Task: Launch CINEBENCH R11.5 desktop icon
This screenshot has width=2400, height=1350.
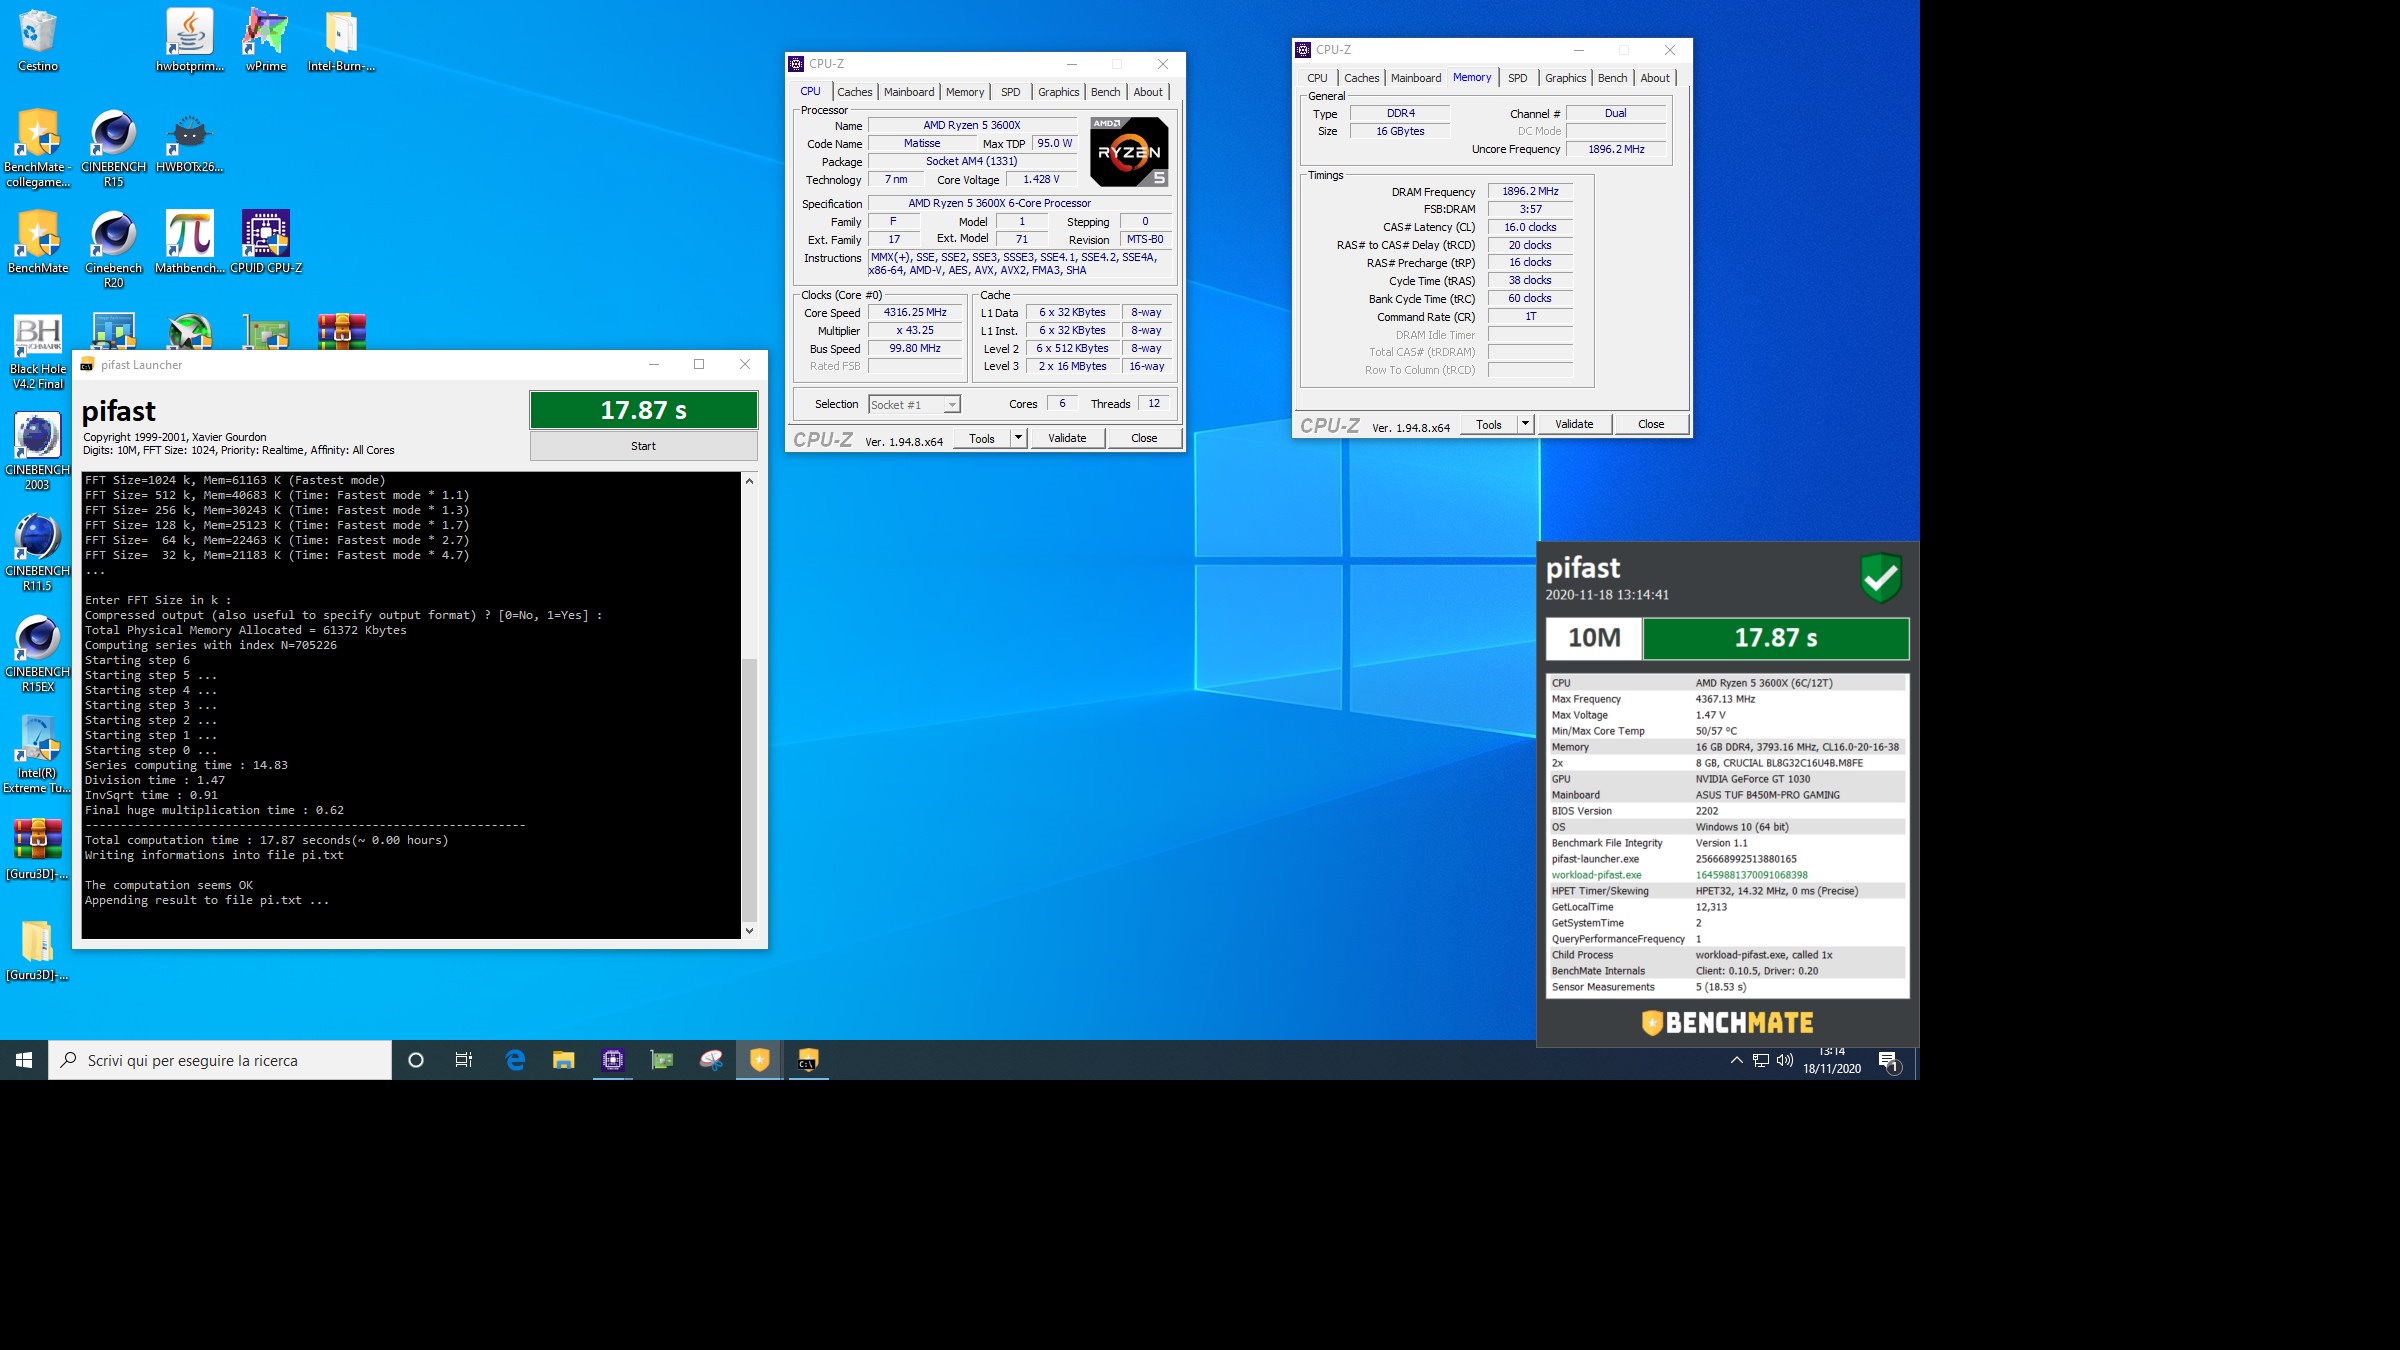Action: coord(38,553)
